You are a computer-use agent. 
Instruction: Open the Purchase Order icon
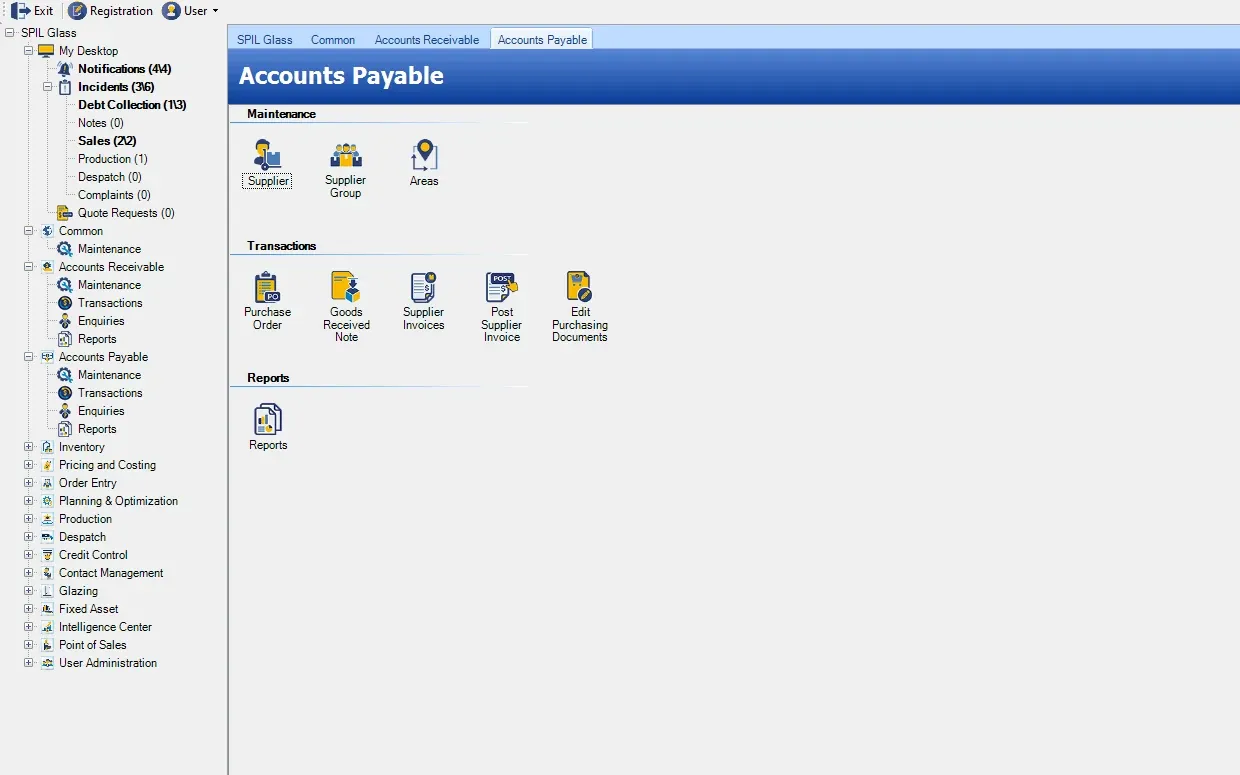[x=268, y=287]
